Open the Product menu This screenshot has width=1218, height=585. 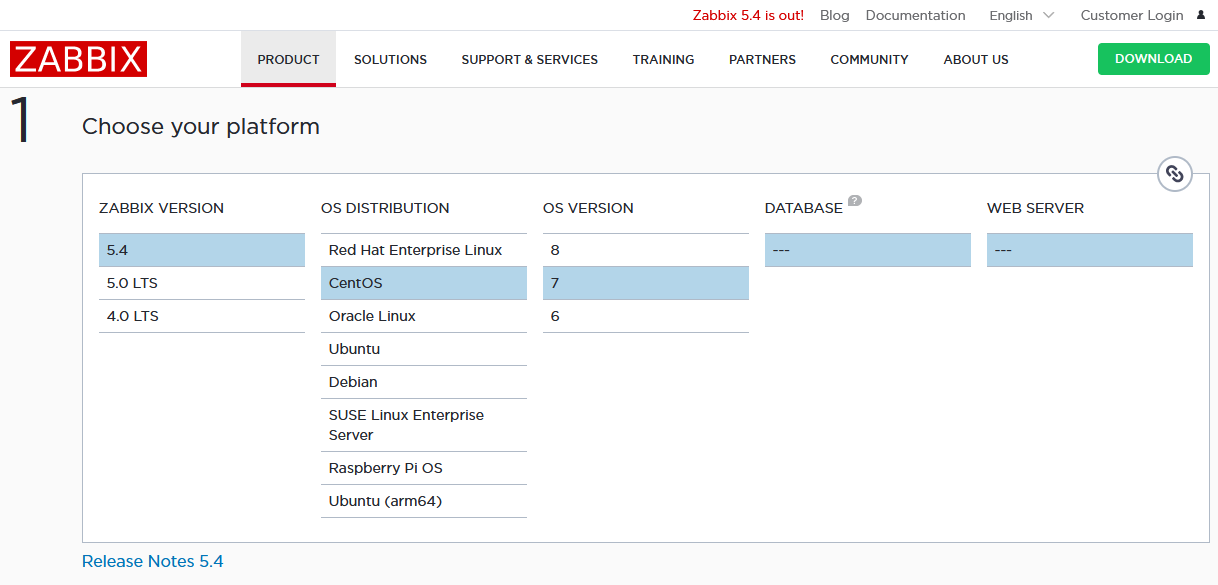[x=288, y=59]
